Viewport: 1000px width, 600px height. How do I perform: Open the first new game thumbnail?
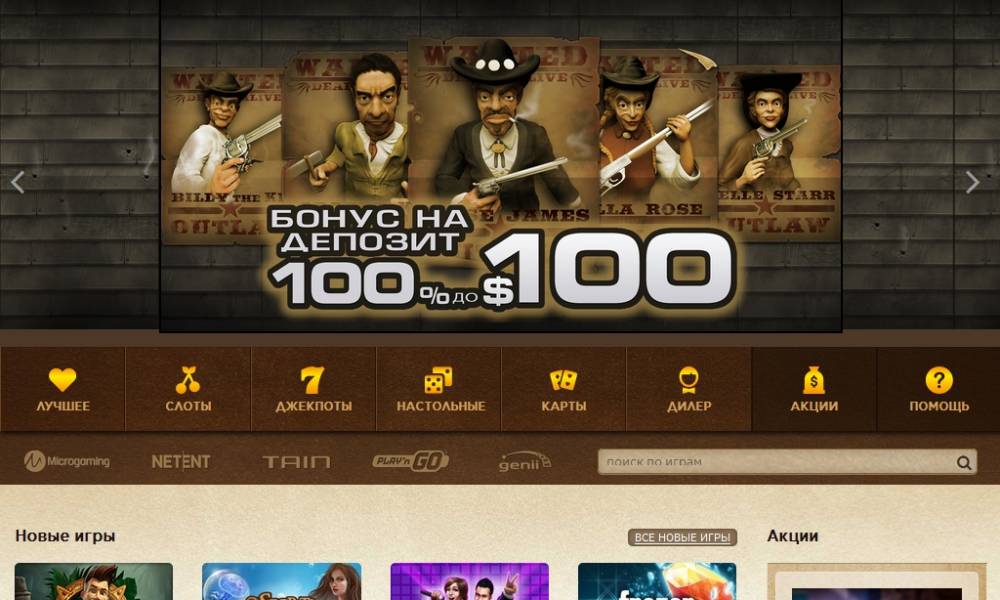pos(94,582)
